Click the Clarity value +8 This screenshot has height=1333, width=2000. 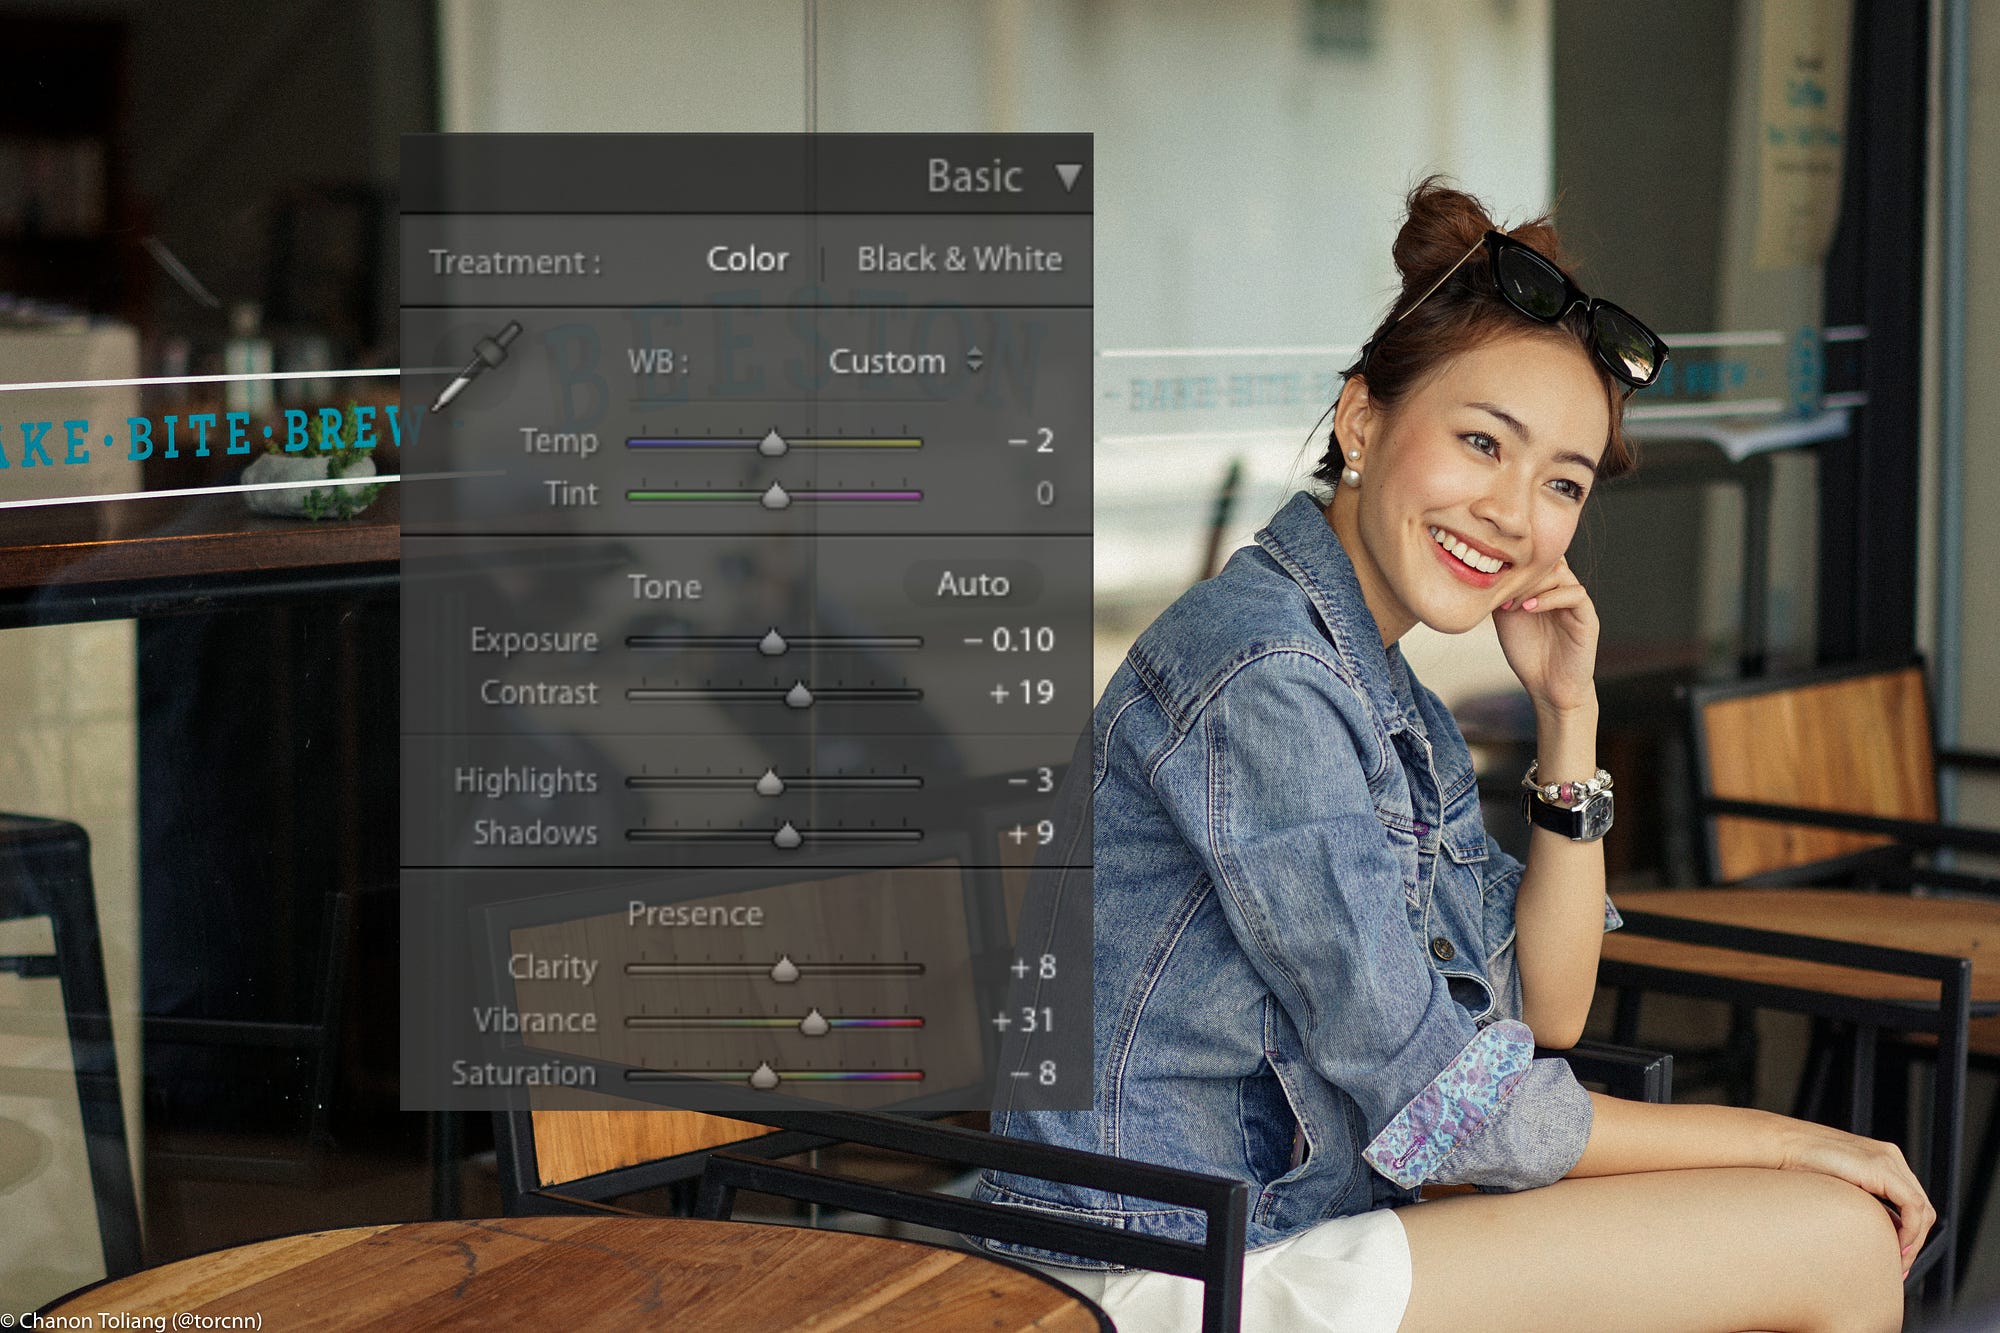(x=1032, y=967)
